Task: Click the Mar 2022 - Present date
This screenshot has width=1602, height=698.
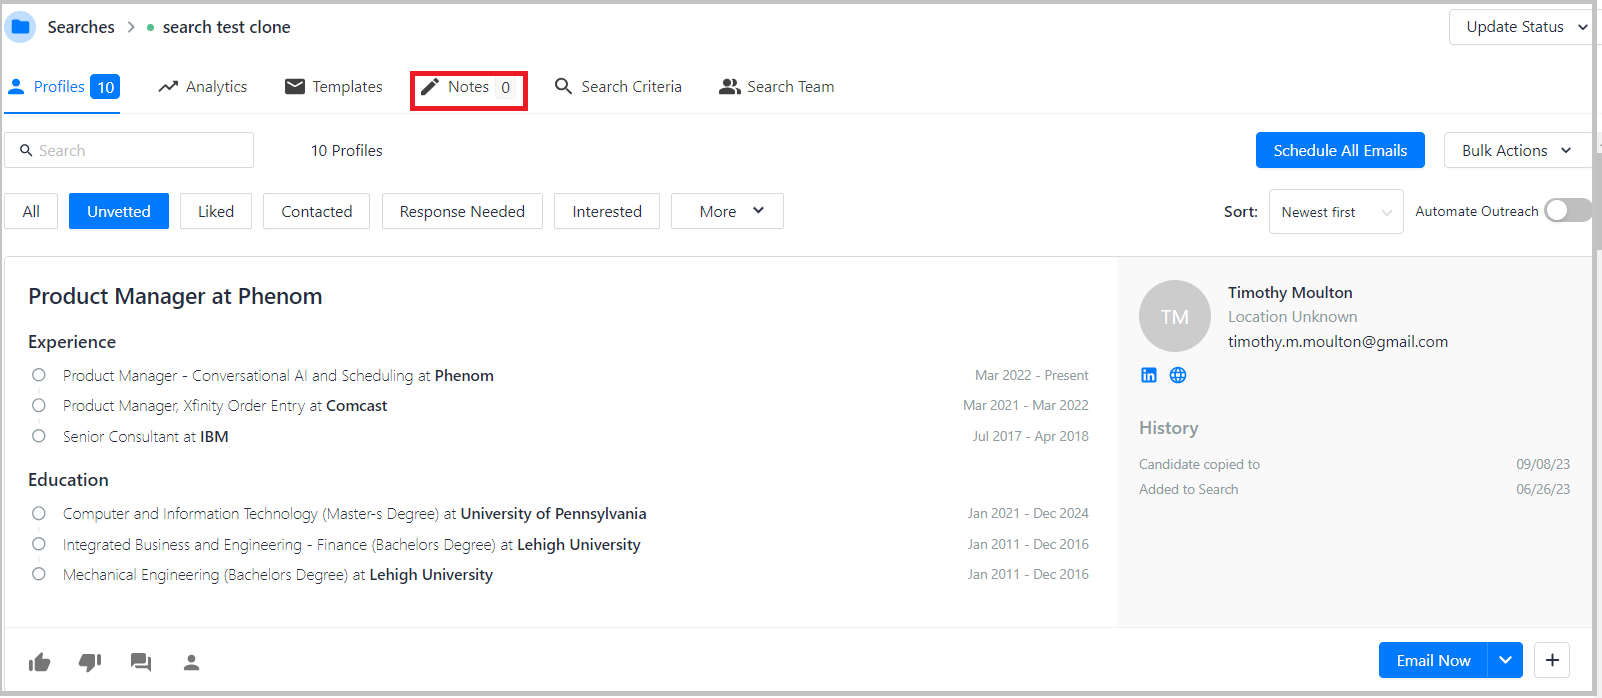Action: click(1032, 375)
